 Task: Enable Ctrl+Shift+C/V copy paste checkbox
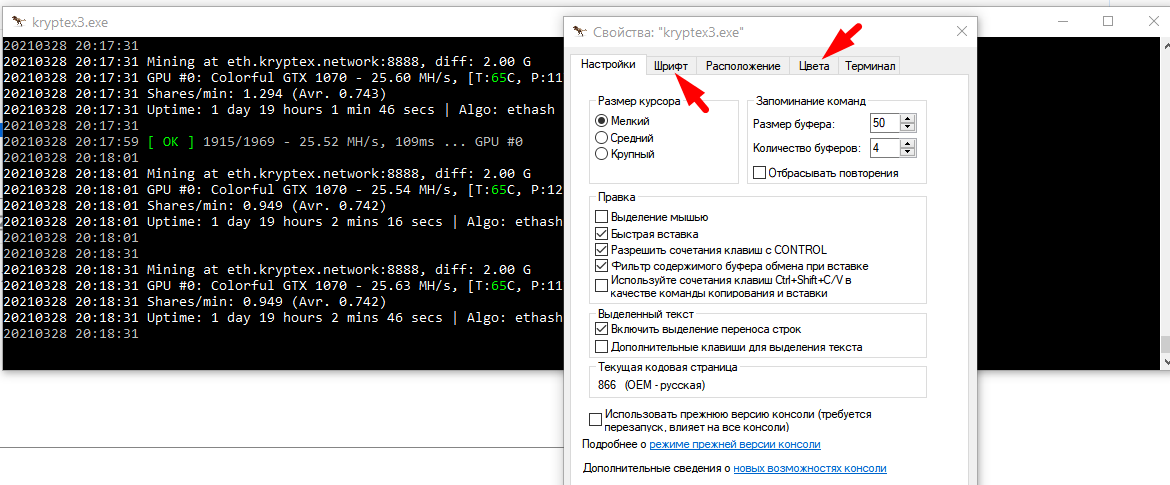click(x=601, y=286)
